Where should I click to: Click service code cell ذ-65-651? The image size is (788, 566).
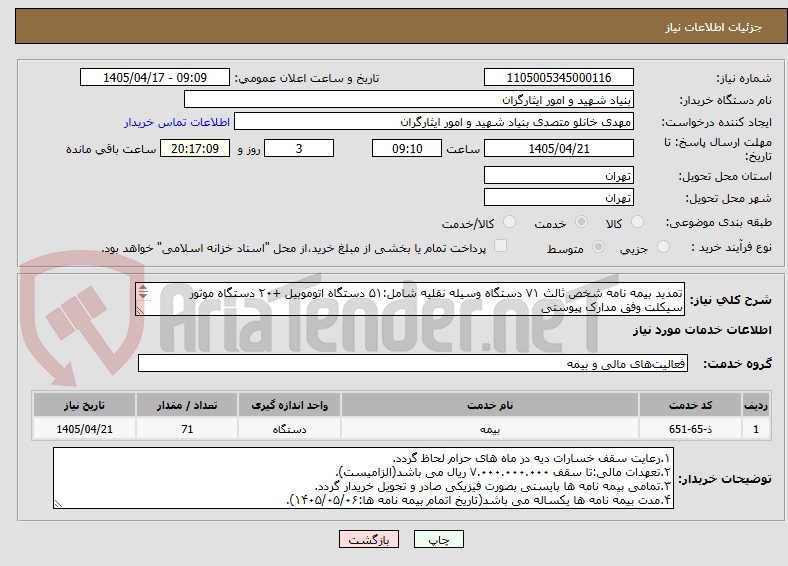pos(691,429)
